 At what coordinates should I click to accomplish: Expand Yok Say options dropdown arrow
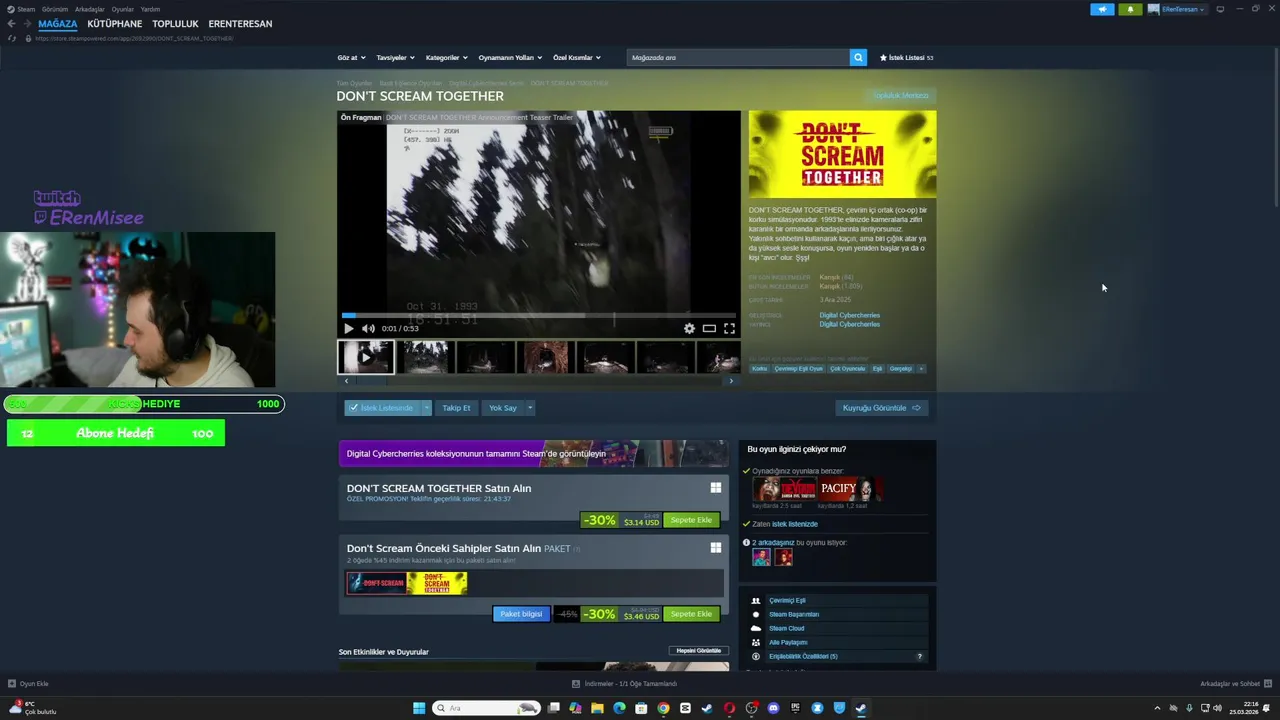click(x=530, y=408)
